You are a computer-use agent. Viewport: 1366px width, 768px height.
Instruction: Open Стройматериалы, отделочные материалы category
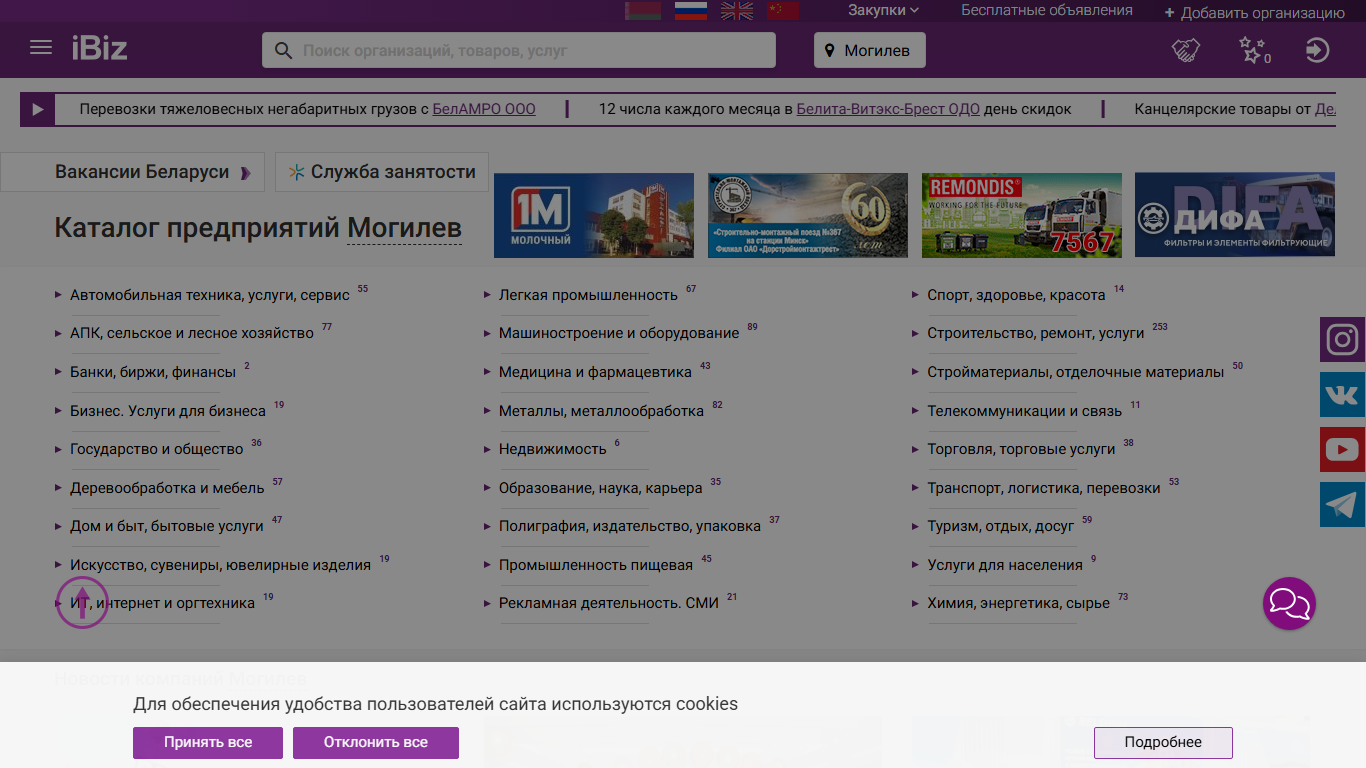click(1075, 372)
